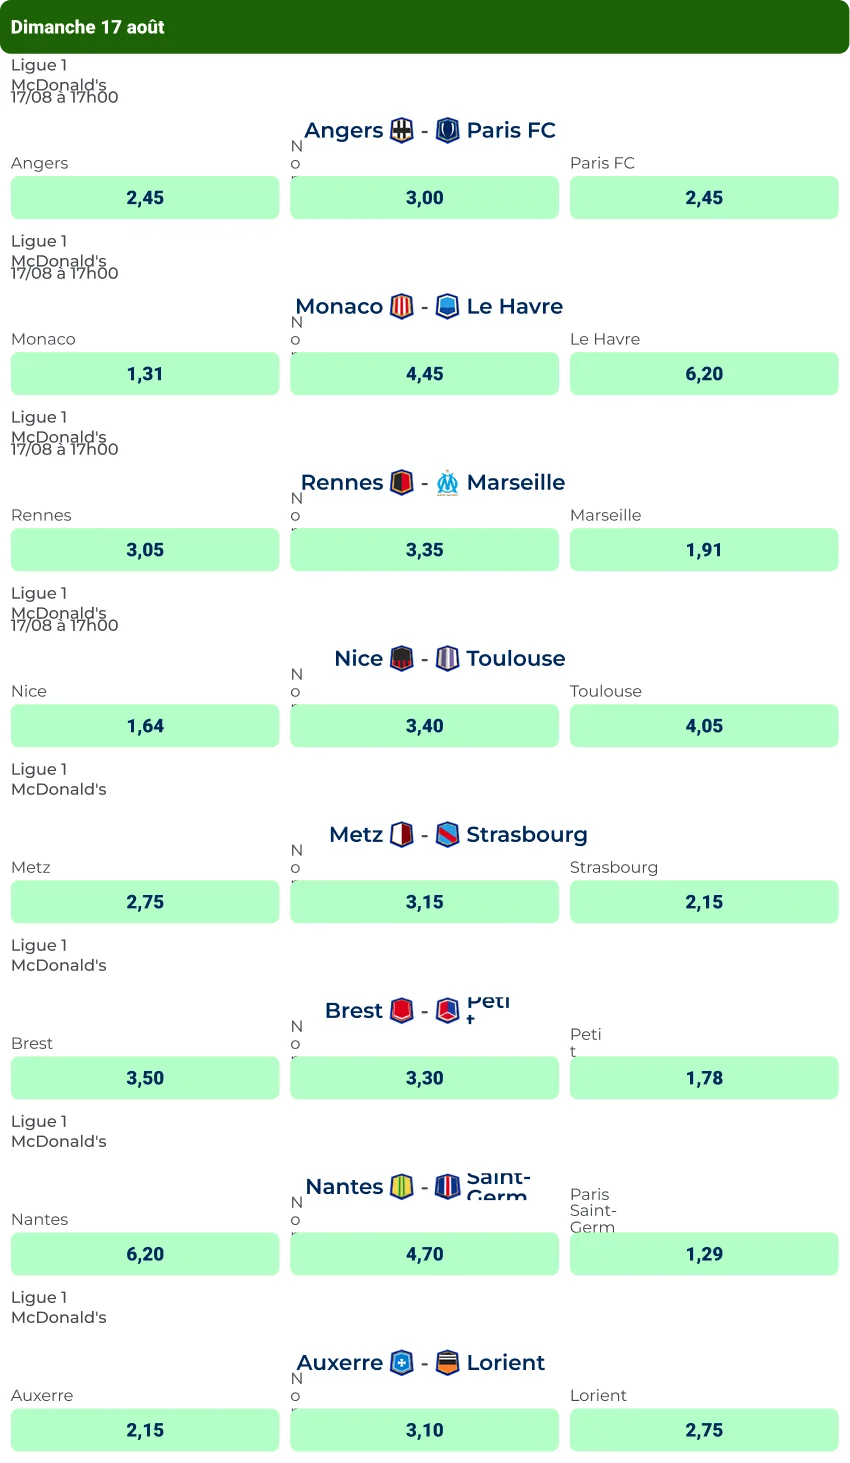Open the Rennes - Marseille match title
Screen dimensions: 850x1463
tap(432, 483)
